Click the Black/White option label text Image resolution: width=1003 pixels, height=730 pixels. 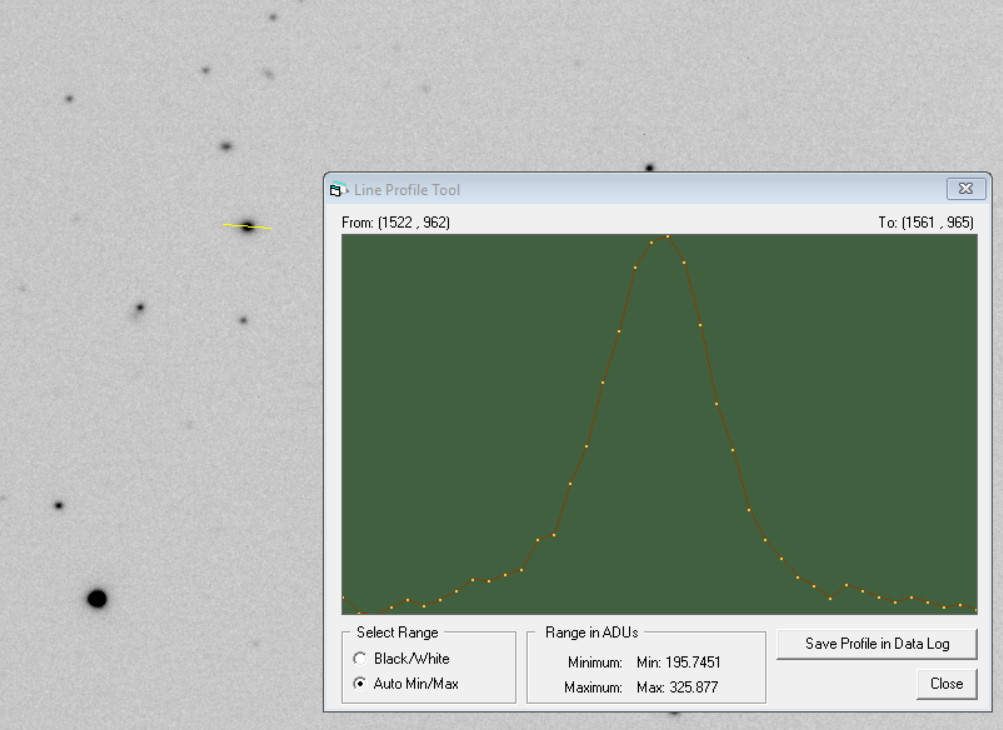tap(411, 659)
